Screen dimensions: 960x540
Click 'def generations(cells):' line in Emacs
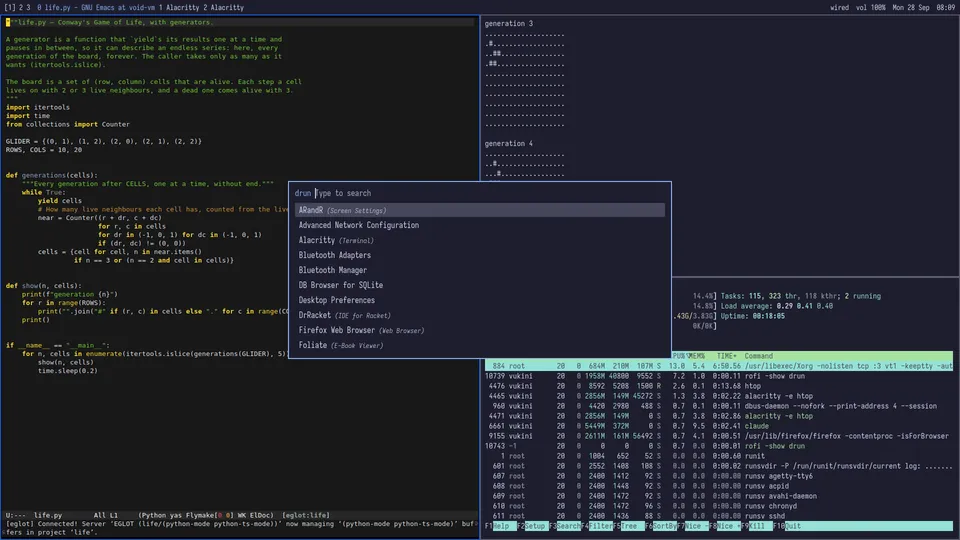(51, 175)
